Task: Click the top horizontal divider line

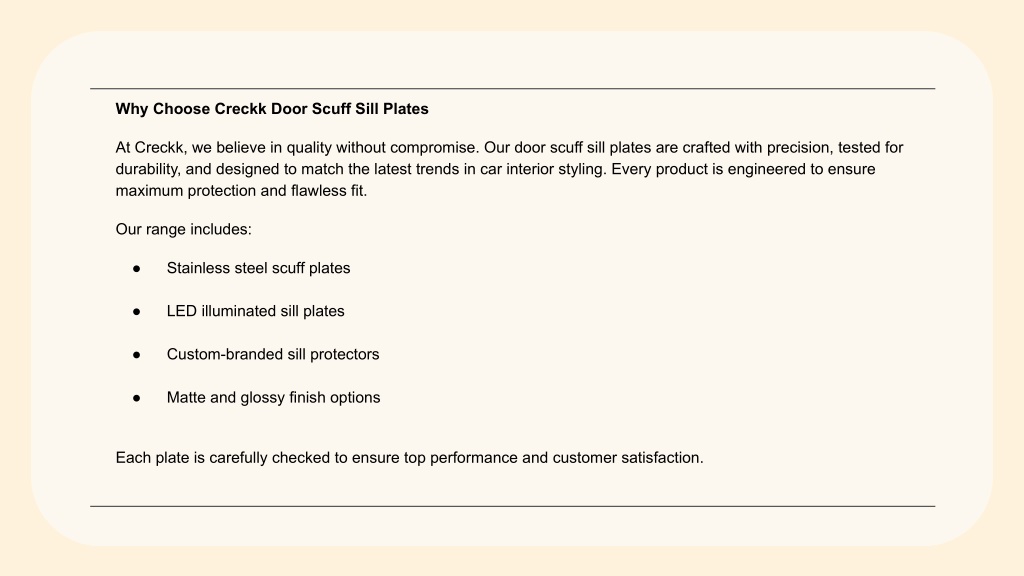Action: click(513, 88)
